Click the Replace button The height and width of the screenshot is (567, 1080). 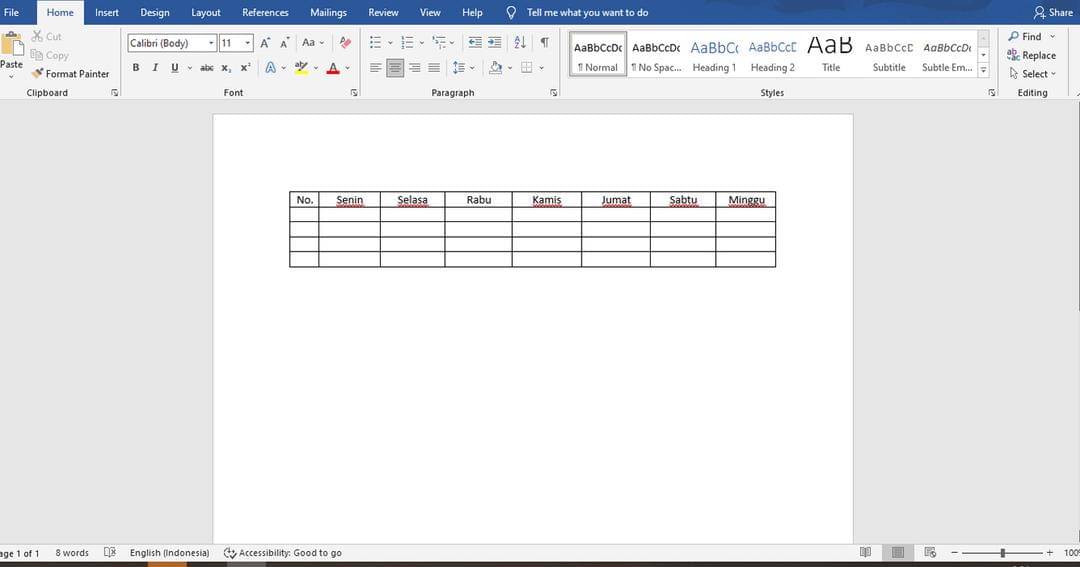[x=1032, y=56]
